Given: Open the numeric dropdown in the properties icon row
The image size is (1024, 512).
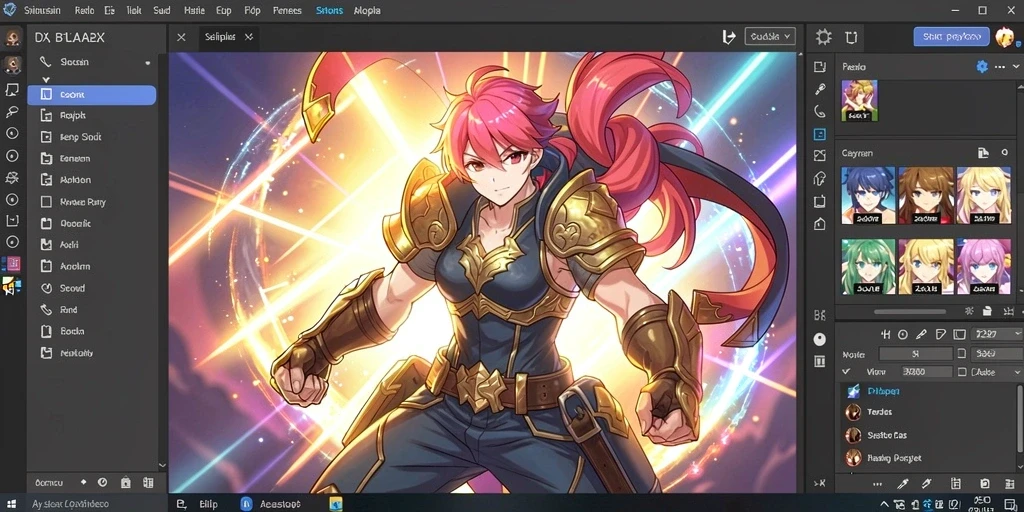Looking at the screenshot, I should [x=996, y=334].
